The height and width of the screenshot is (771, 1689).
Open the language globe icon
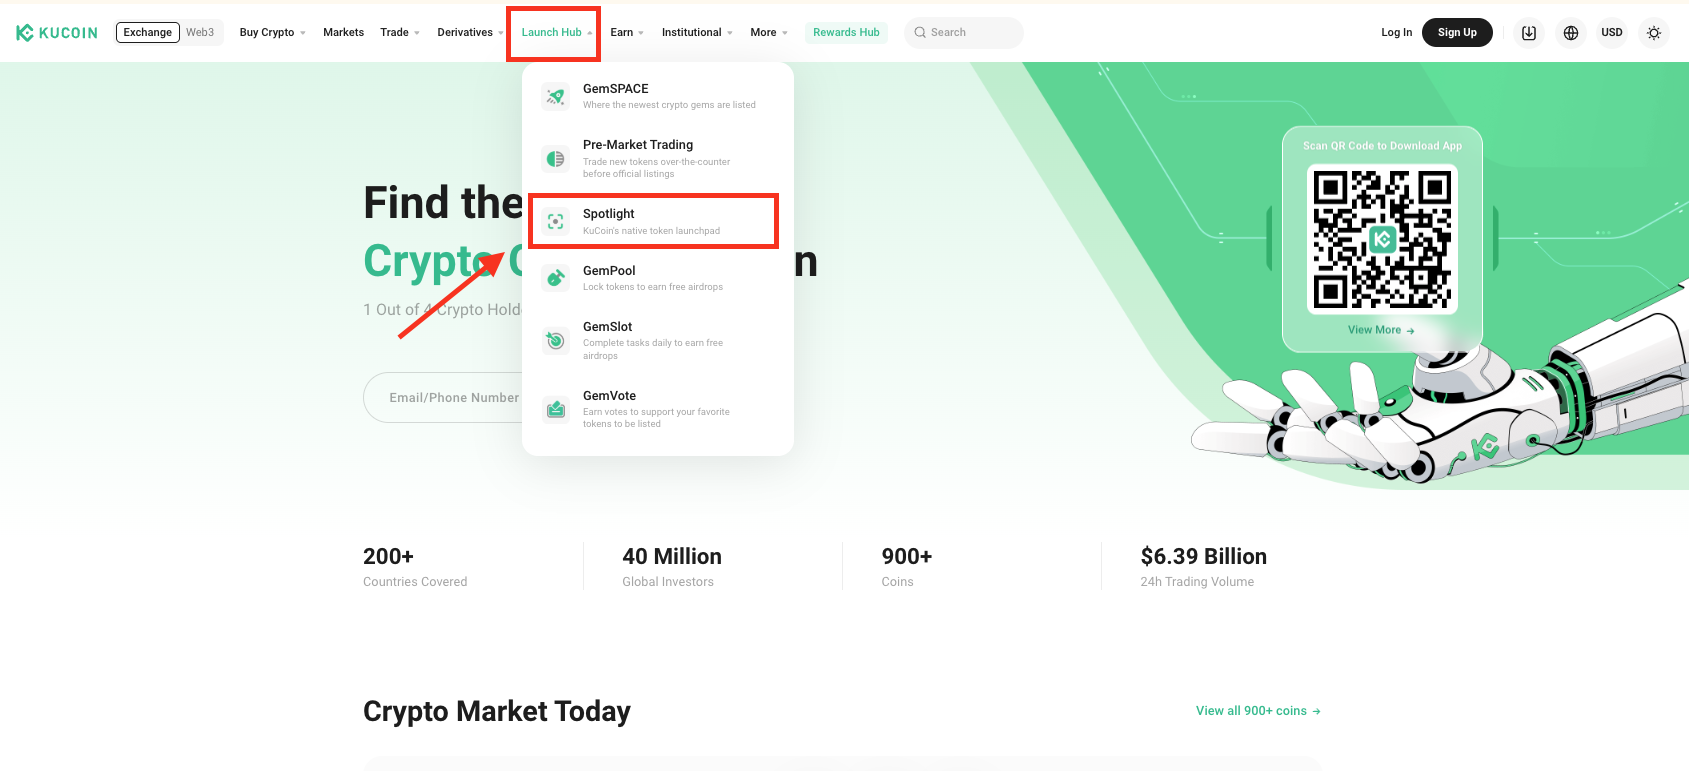click(1571, 33)
